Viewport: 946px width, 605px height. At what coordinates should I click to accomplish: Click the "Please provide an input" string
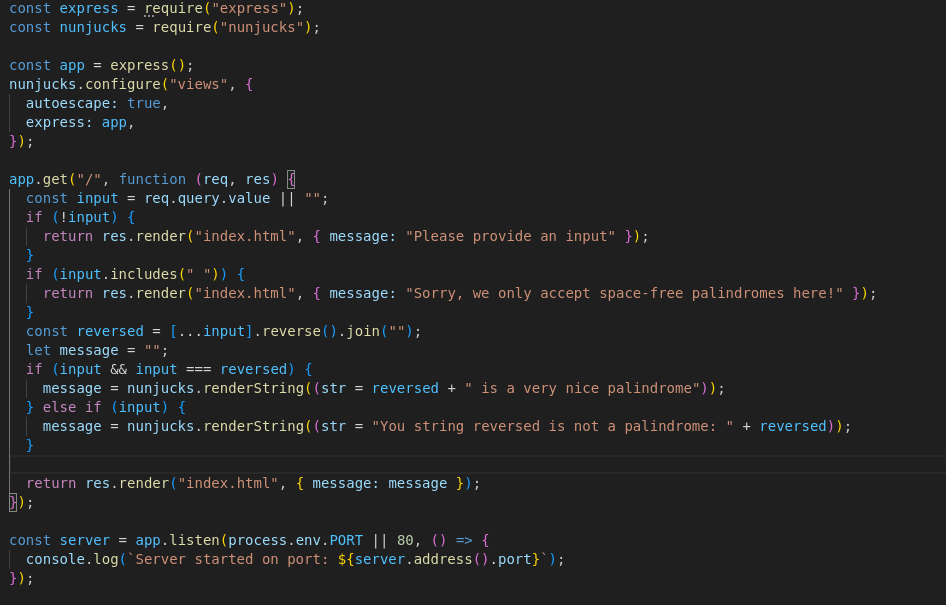pos(510,236)
